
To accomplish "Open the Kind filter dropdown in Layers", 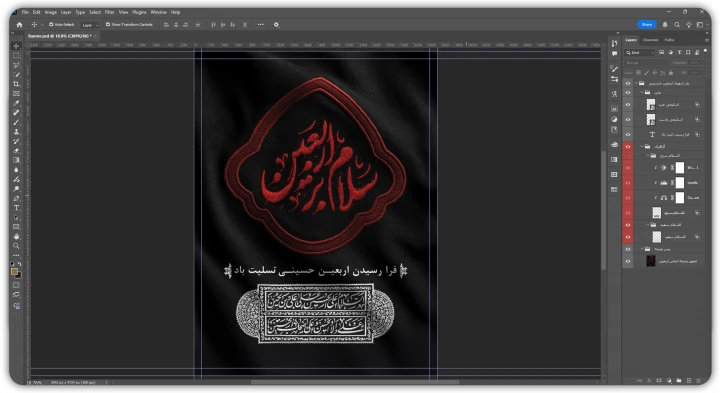I will tap(640, 53).
